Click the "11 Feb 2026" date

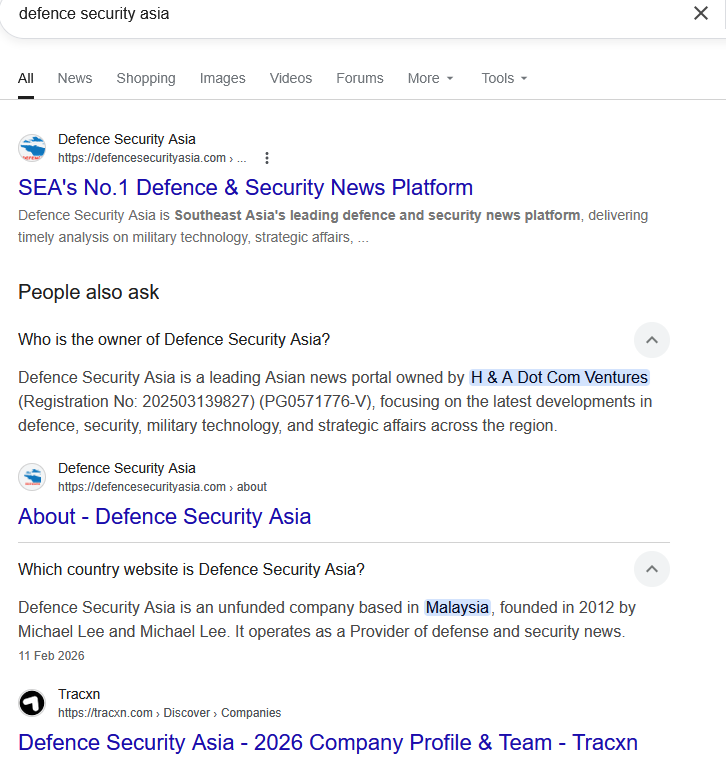(x=52, y=656)
